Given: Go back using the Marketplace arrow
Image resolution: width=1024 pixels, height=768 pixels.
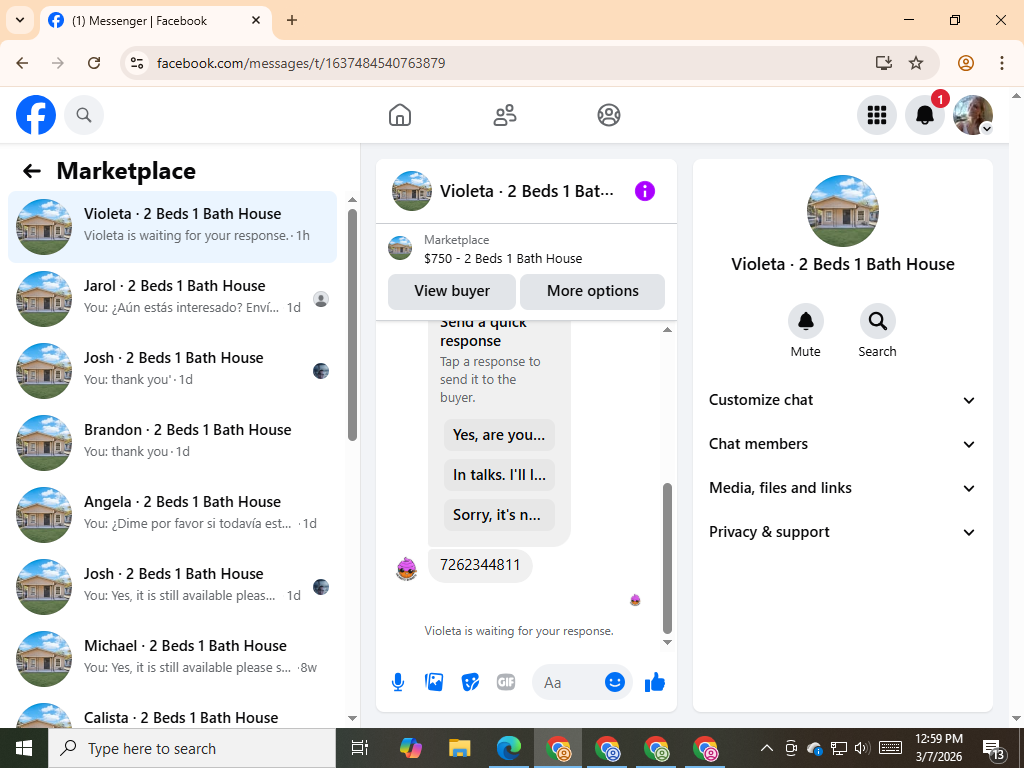Looking at the screenshot, I should point(32,171).
